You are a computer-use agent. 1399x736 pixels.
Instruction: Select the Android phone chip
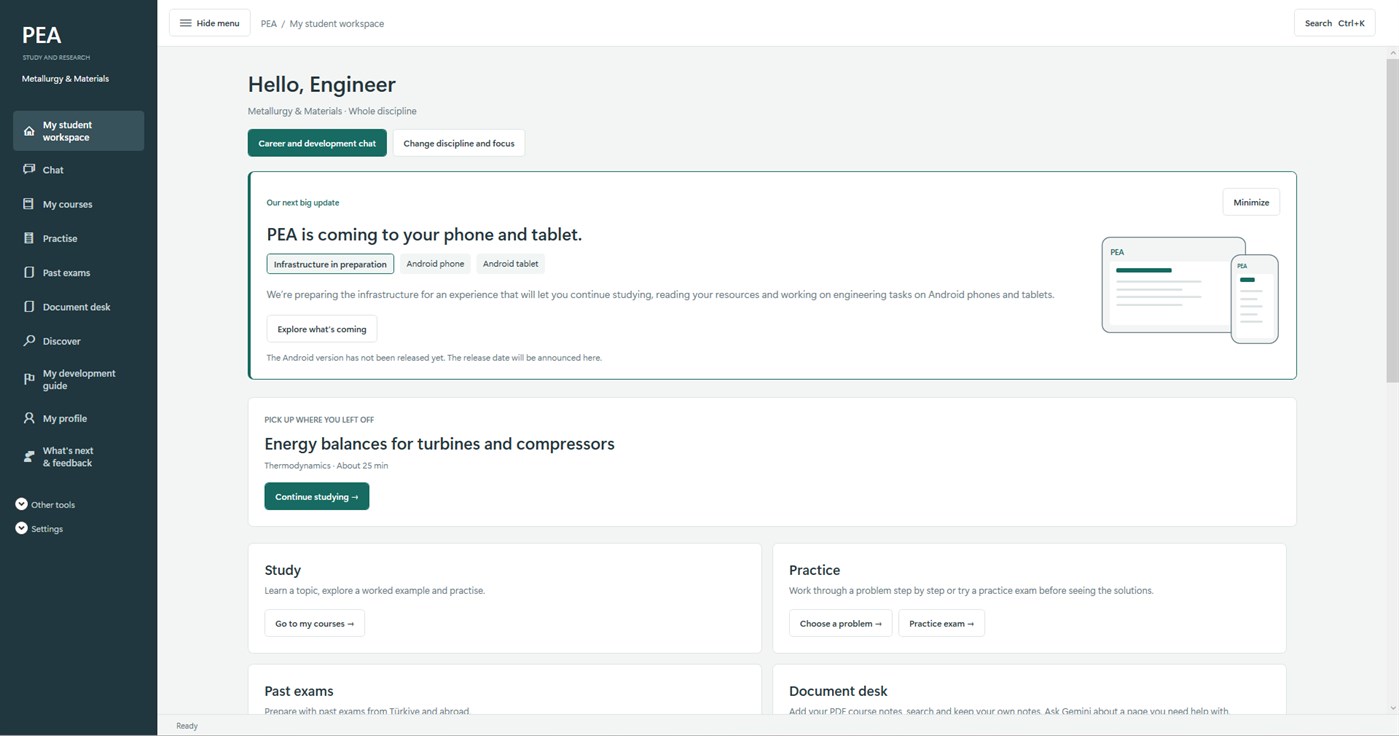pos(435,264)
